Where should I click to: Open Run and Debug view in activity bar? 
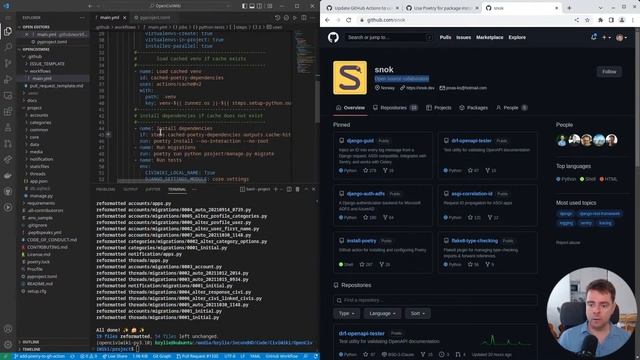(x=8, y=79)
